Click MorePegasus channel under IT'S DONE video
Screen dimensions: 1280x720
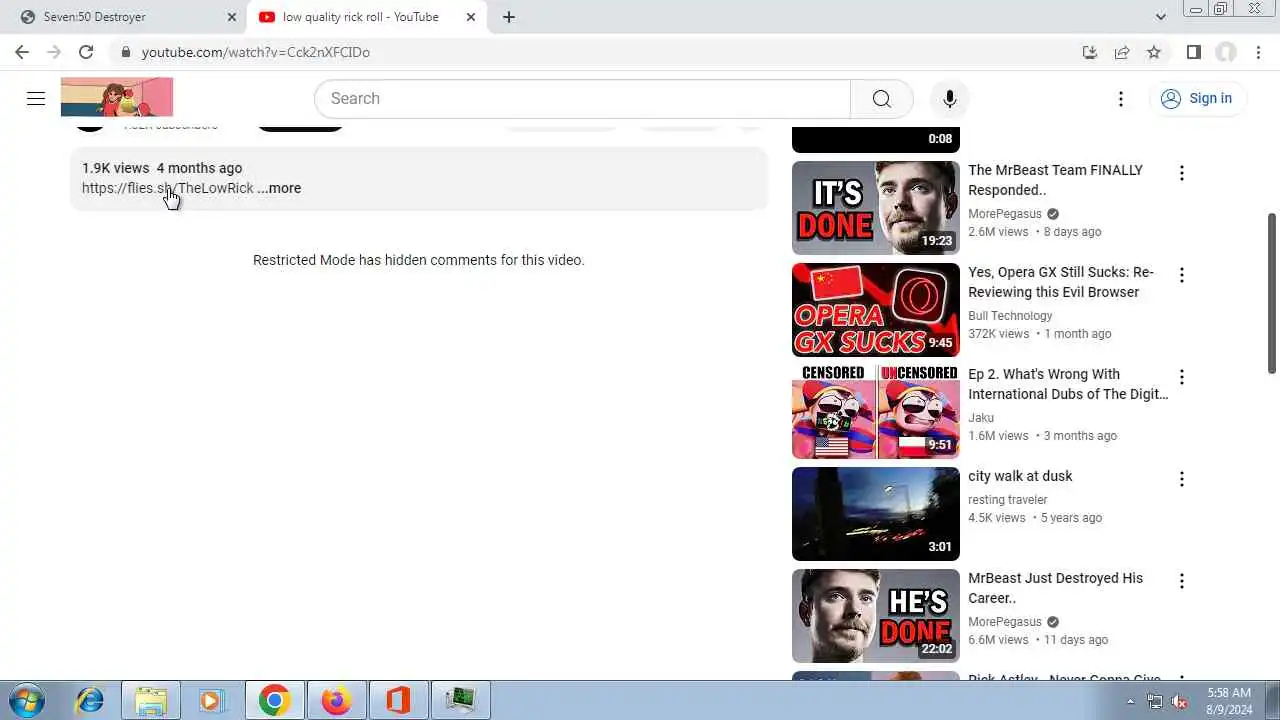(x=1005, y=214)
